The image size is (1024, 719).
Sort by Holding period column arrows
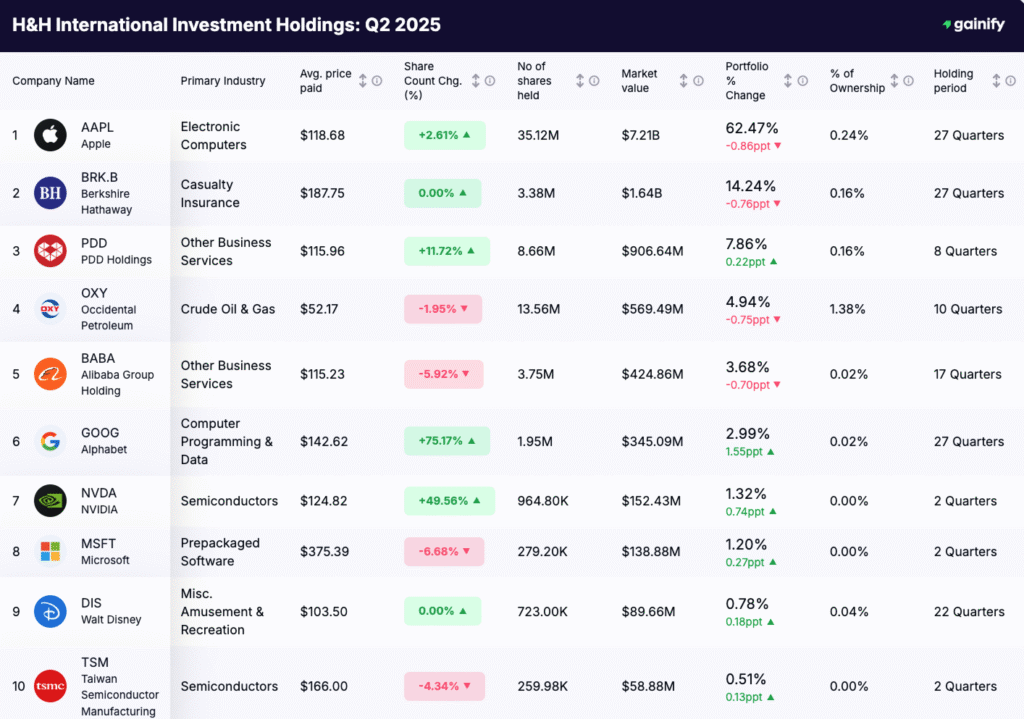click(x=996, y=81)
